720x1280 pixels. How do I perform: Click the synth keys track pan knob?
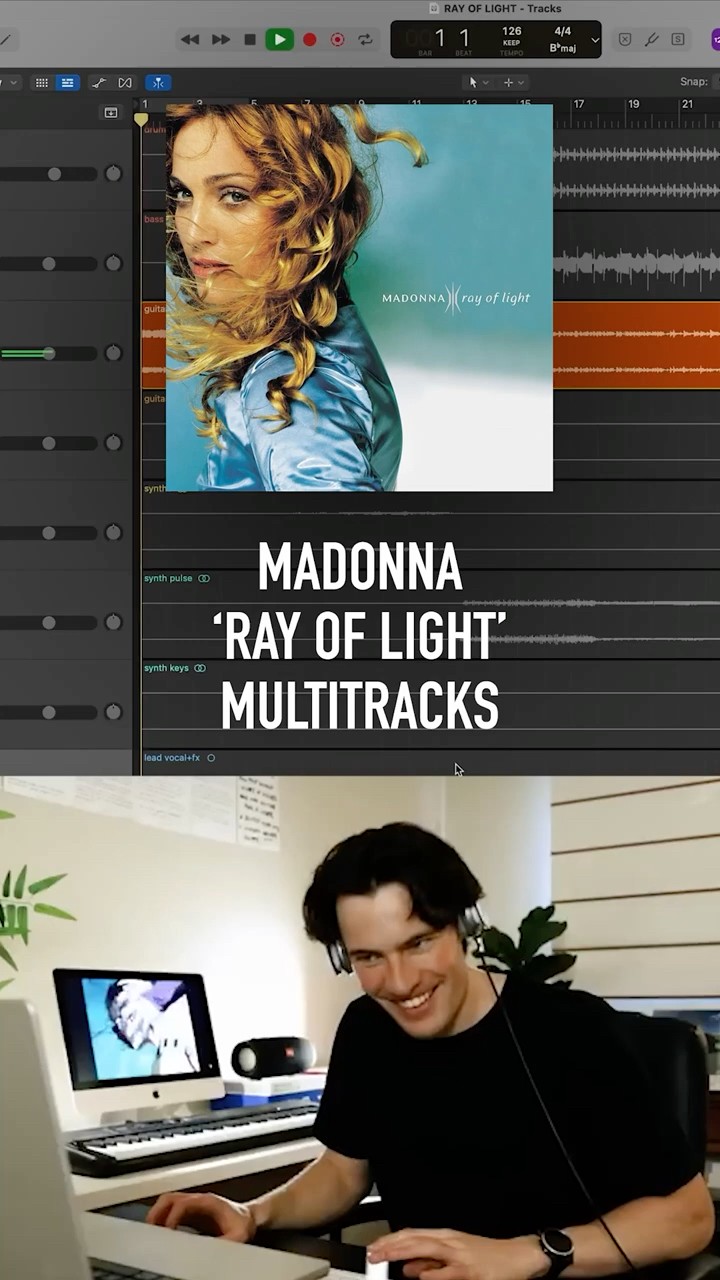(x=113, y=713)
